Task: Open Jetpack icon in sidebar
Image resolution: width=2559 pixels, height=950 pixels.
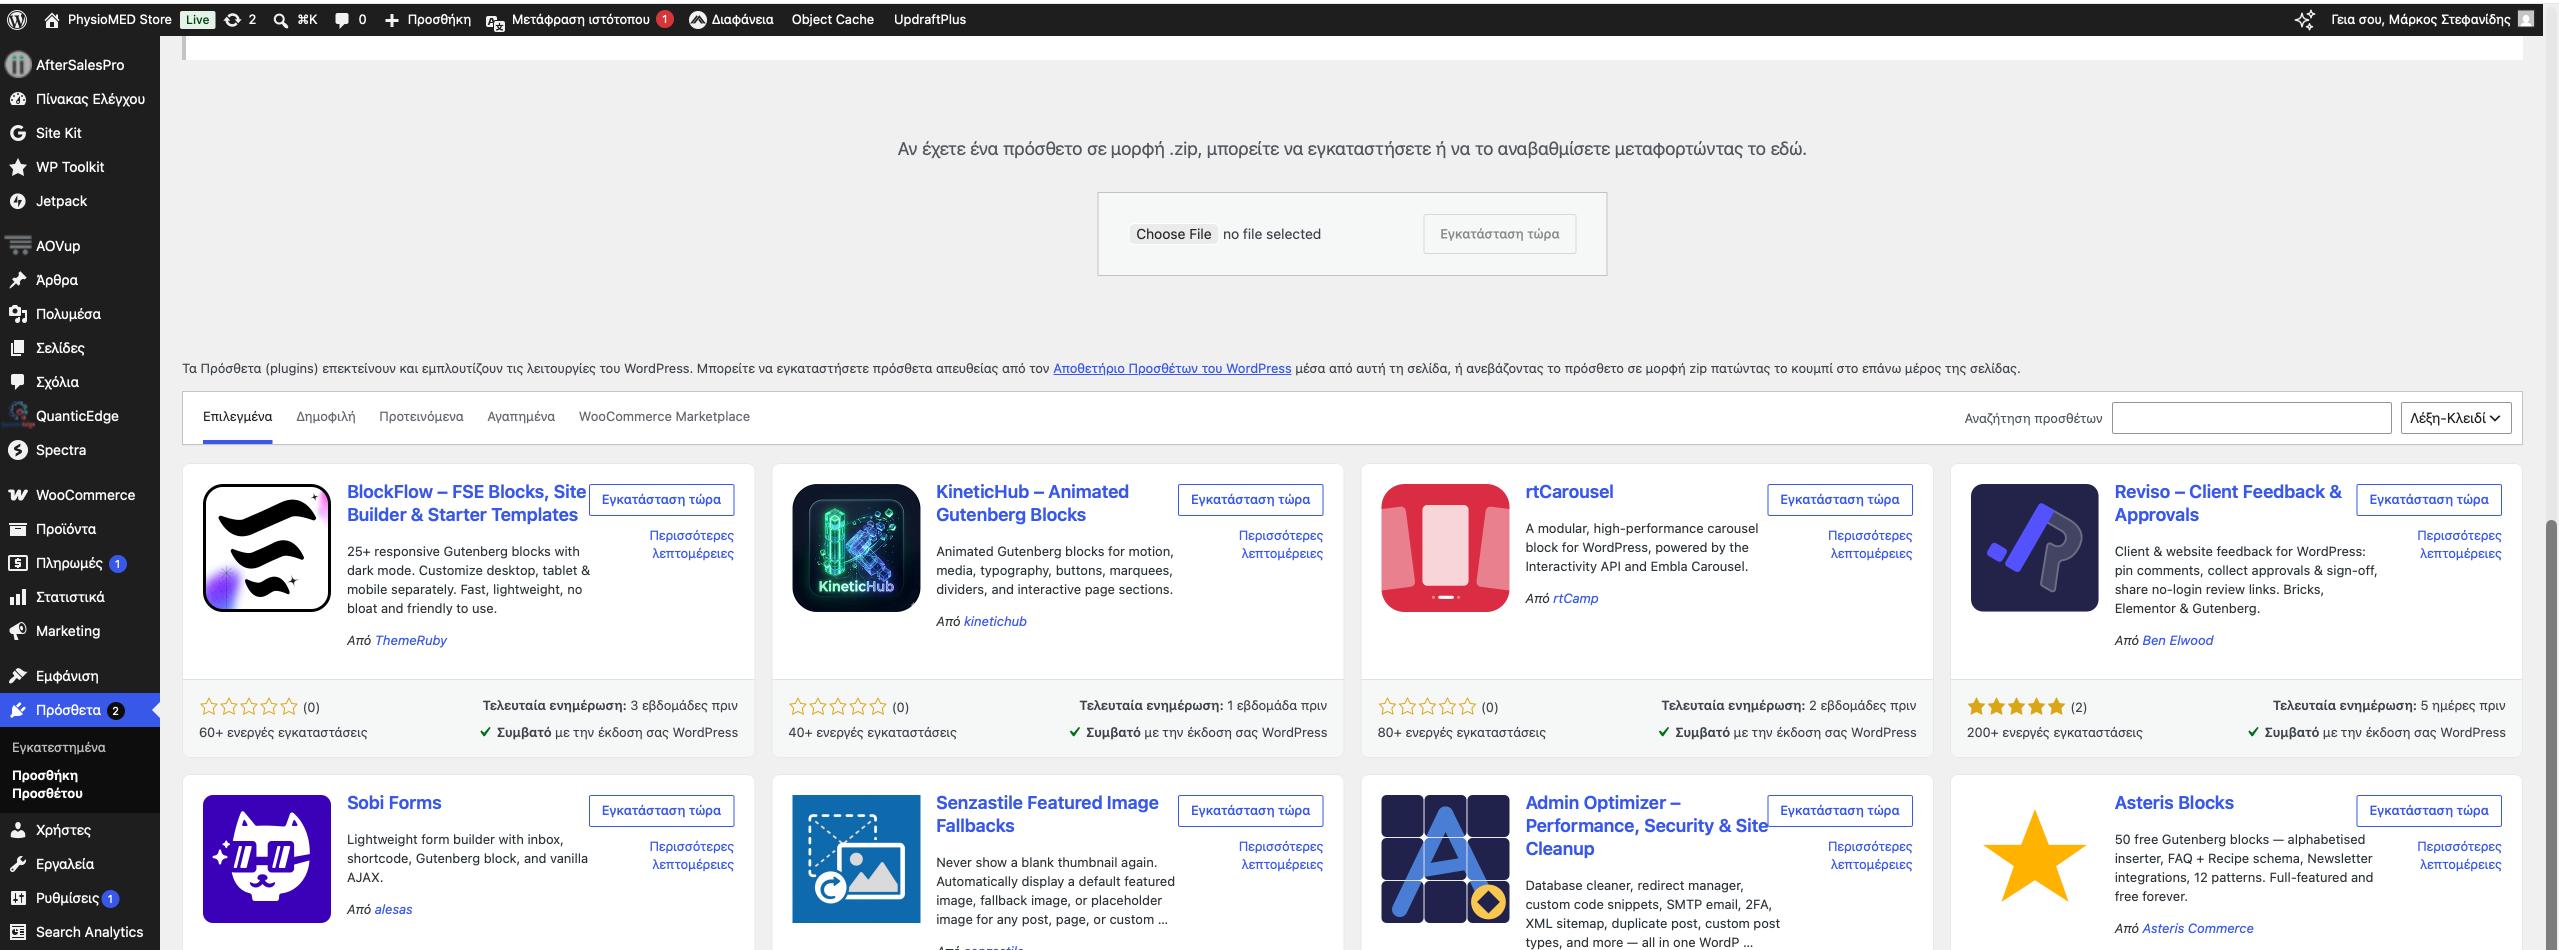Action: 17,201
